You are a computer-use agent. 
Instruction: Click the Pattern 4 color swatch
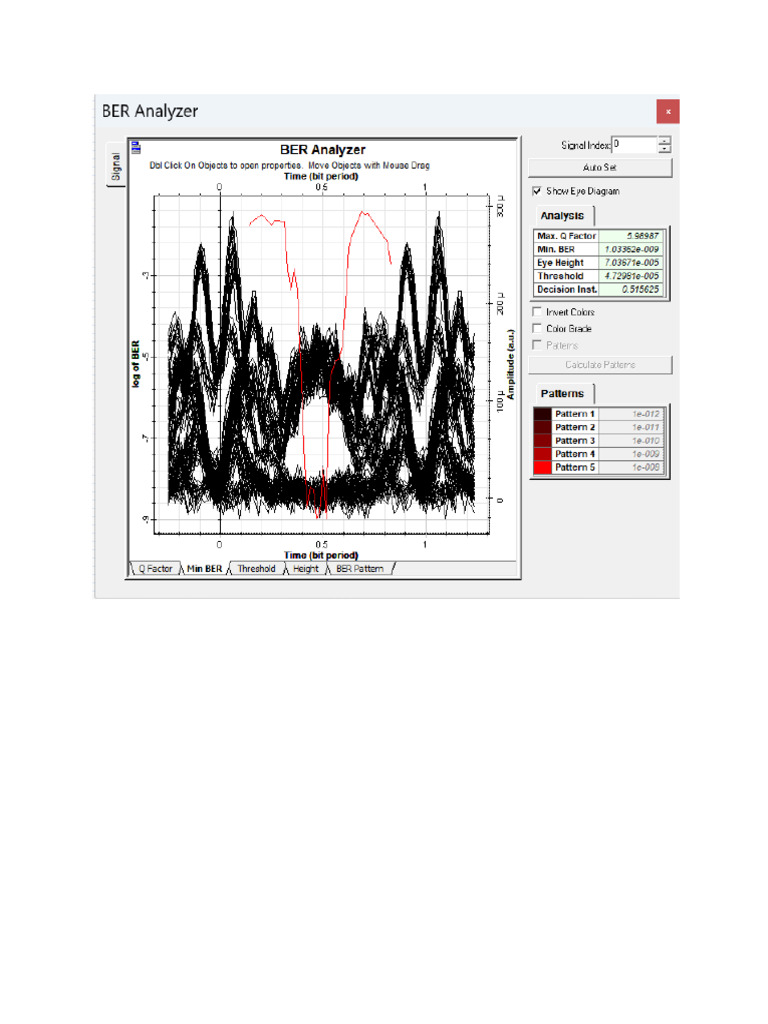pyautogui.click(x=543, y=454)
